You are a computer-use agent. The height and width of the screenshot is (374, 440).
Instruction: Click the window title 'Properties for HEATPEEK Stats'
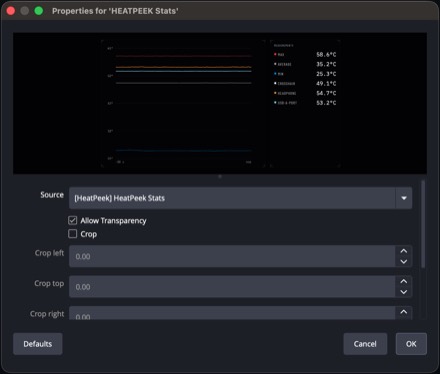(x=115, y=11)
